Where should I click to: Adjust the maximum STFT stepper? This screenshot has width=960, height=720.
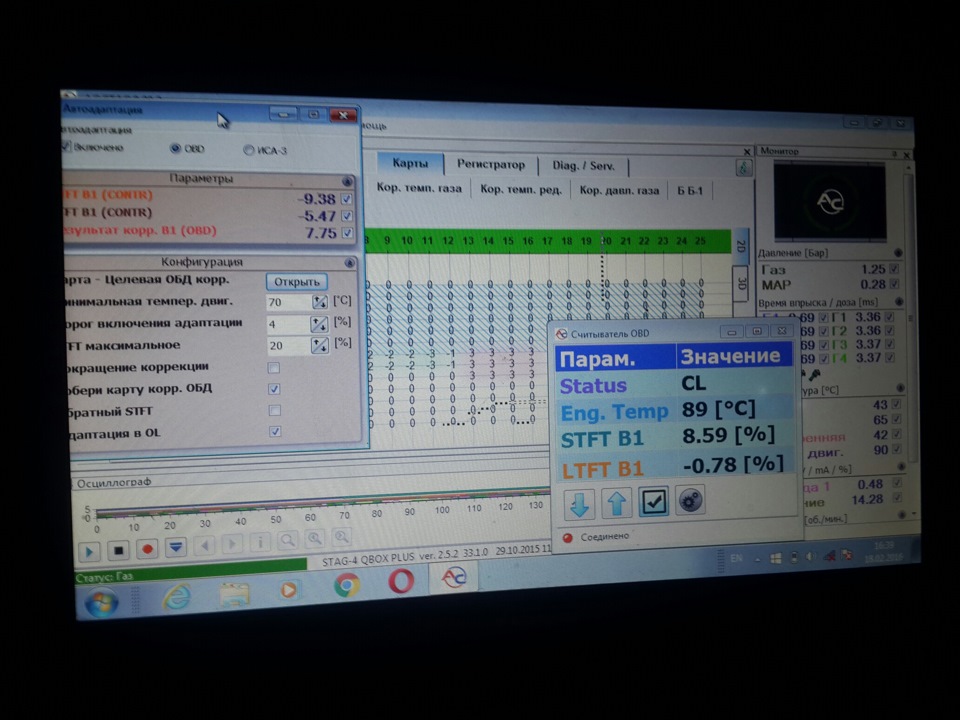point(320,345)
